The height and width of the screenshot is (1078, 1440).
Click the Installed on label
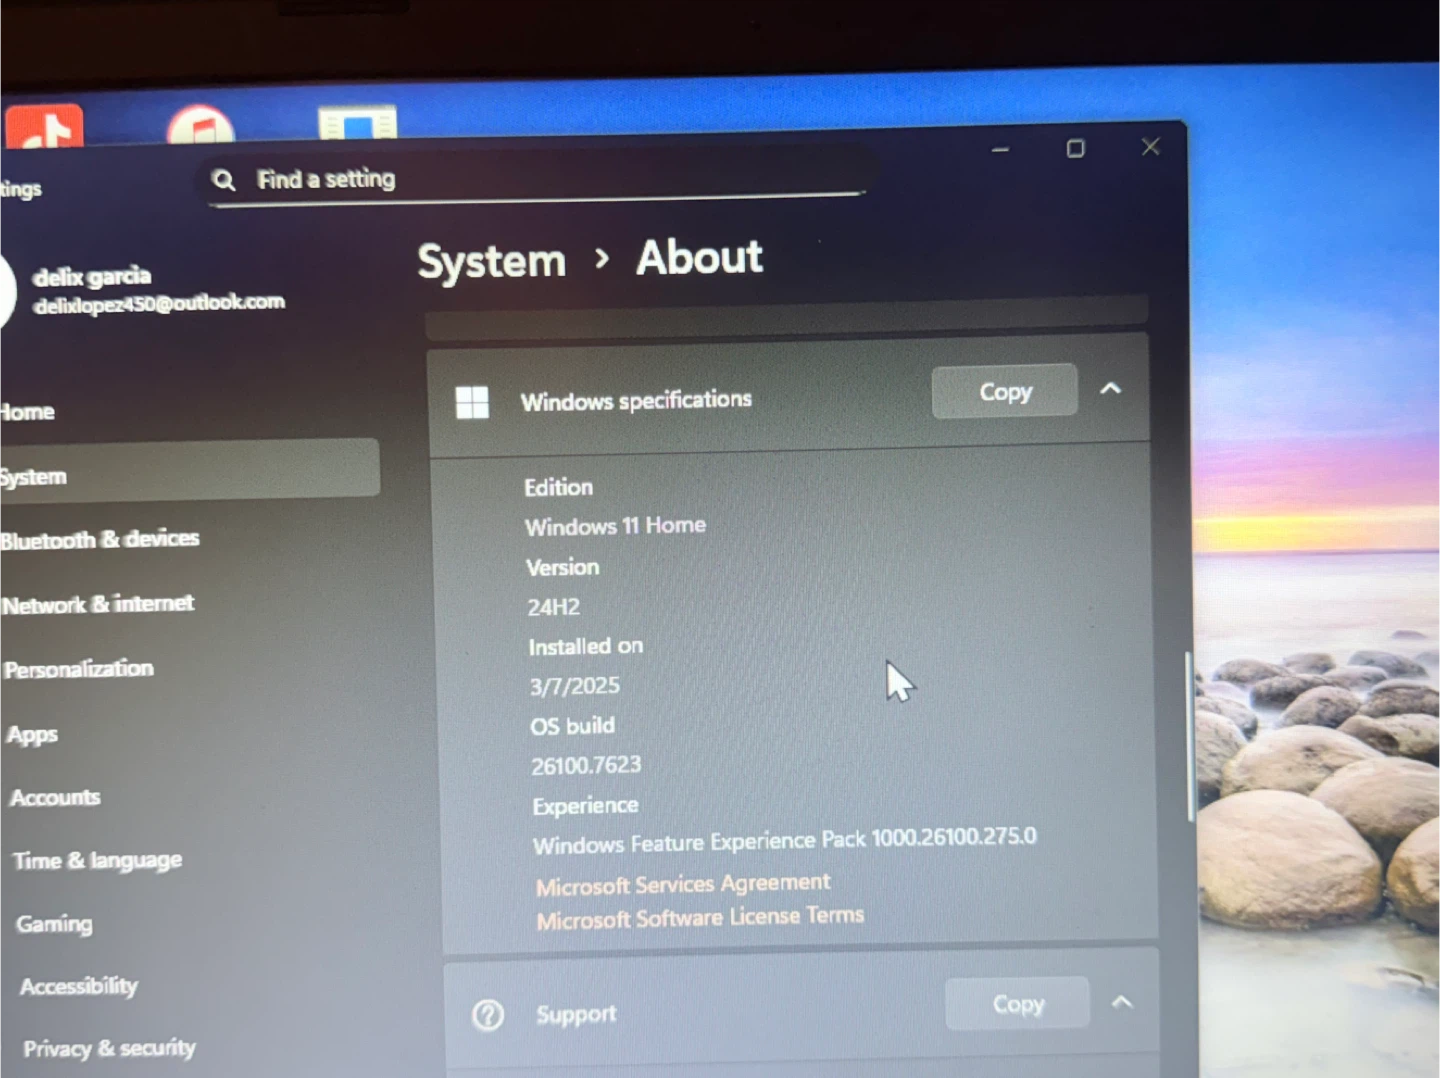pyautogui.click(x=586, y=646)
